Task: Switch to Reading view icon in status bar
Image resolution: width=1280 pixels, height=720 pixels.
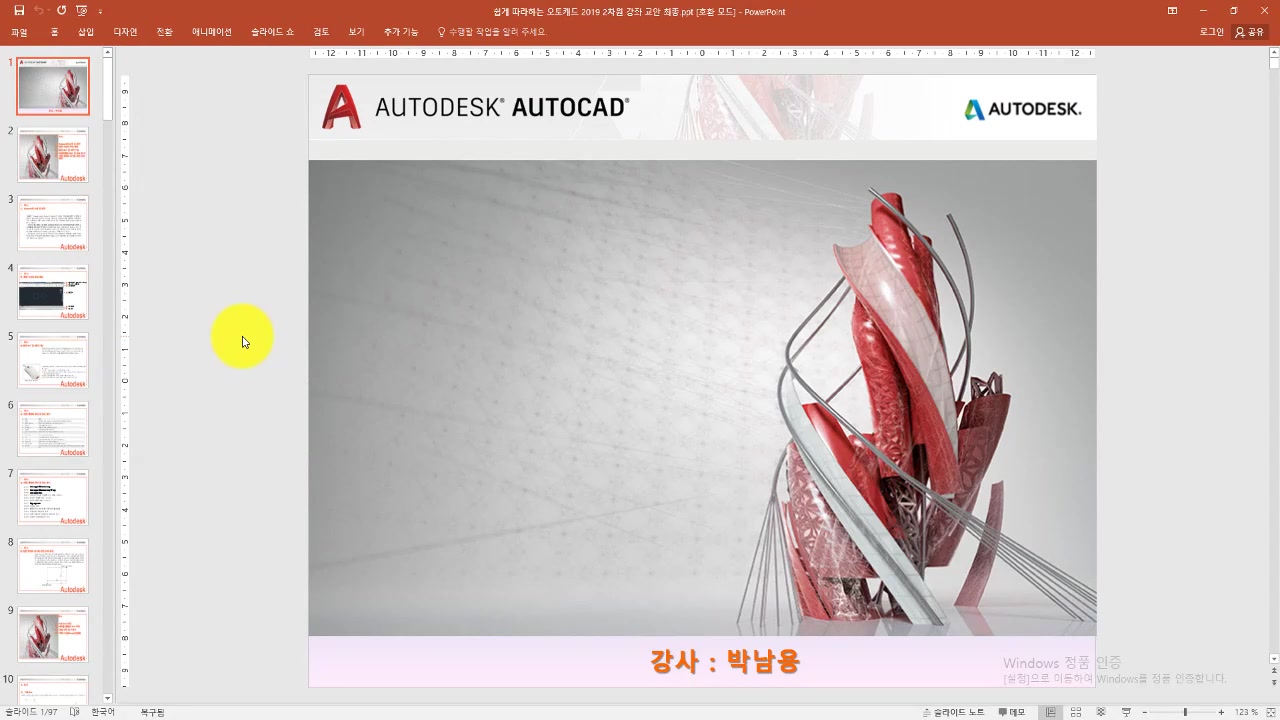Action: click(x=1100, y=712)
